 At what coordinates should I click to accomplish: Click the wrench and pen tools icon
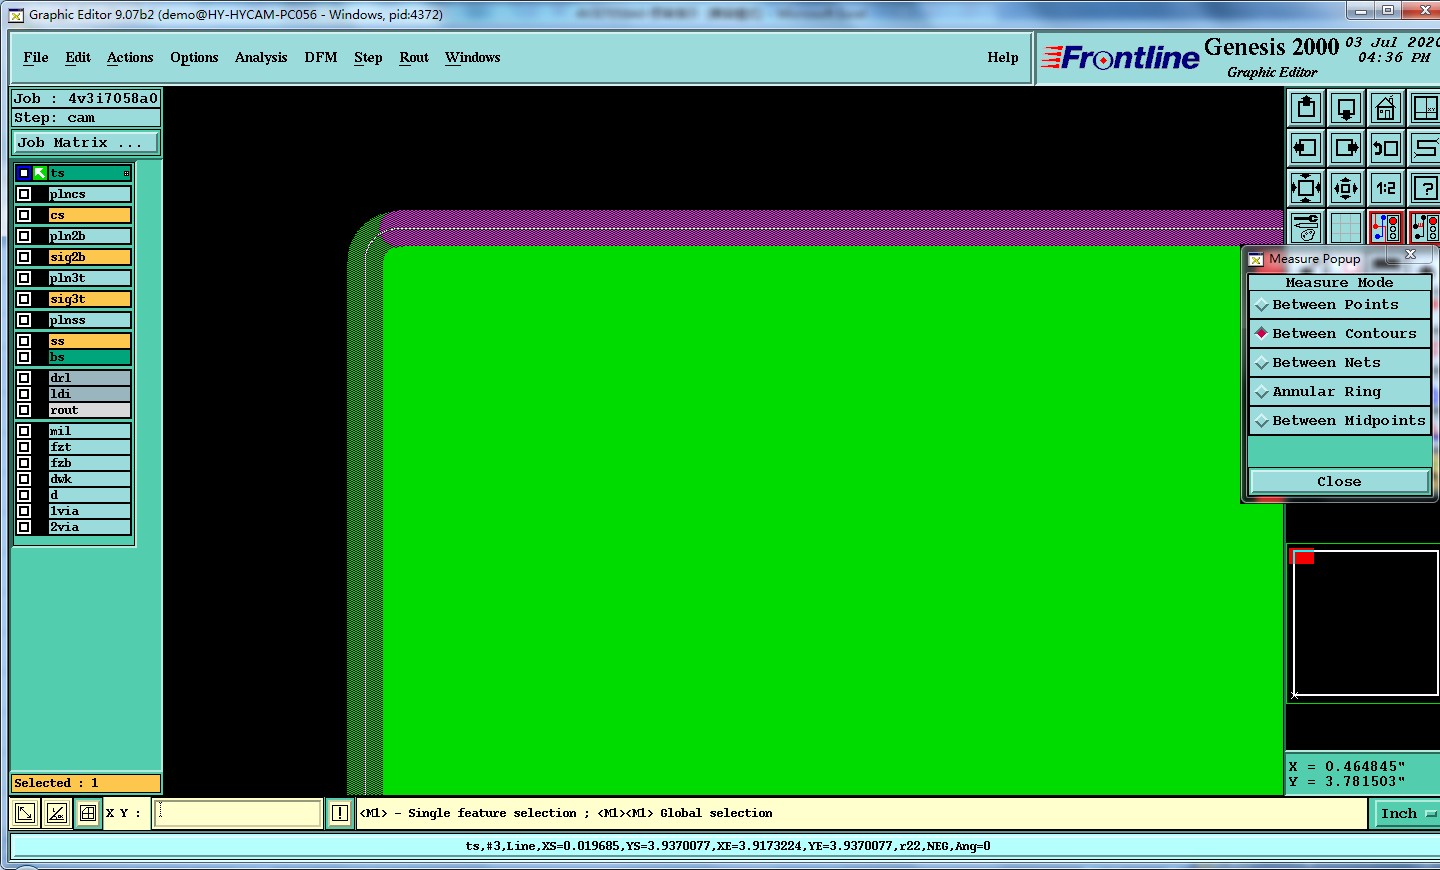[1306, 227]
